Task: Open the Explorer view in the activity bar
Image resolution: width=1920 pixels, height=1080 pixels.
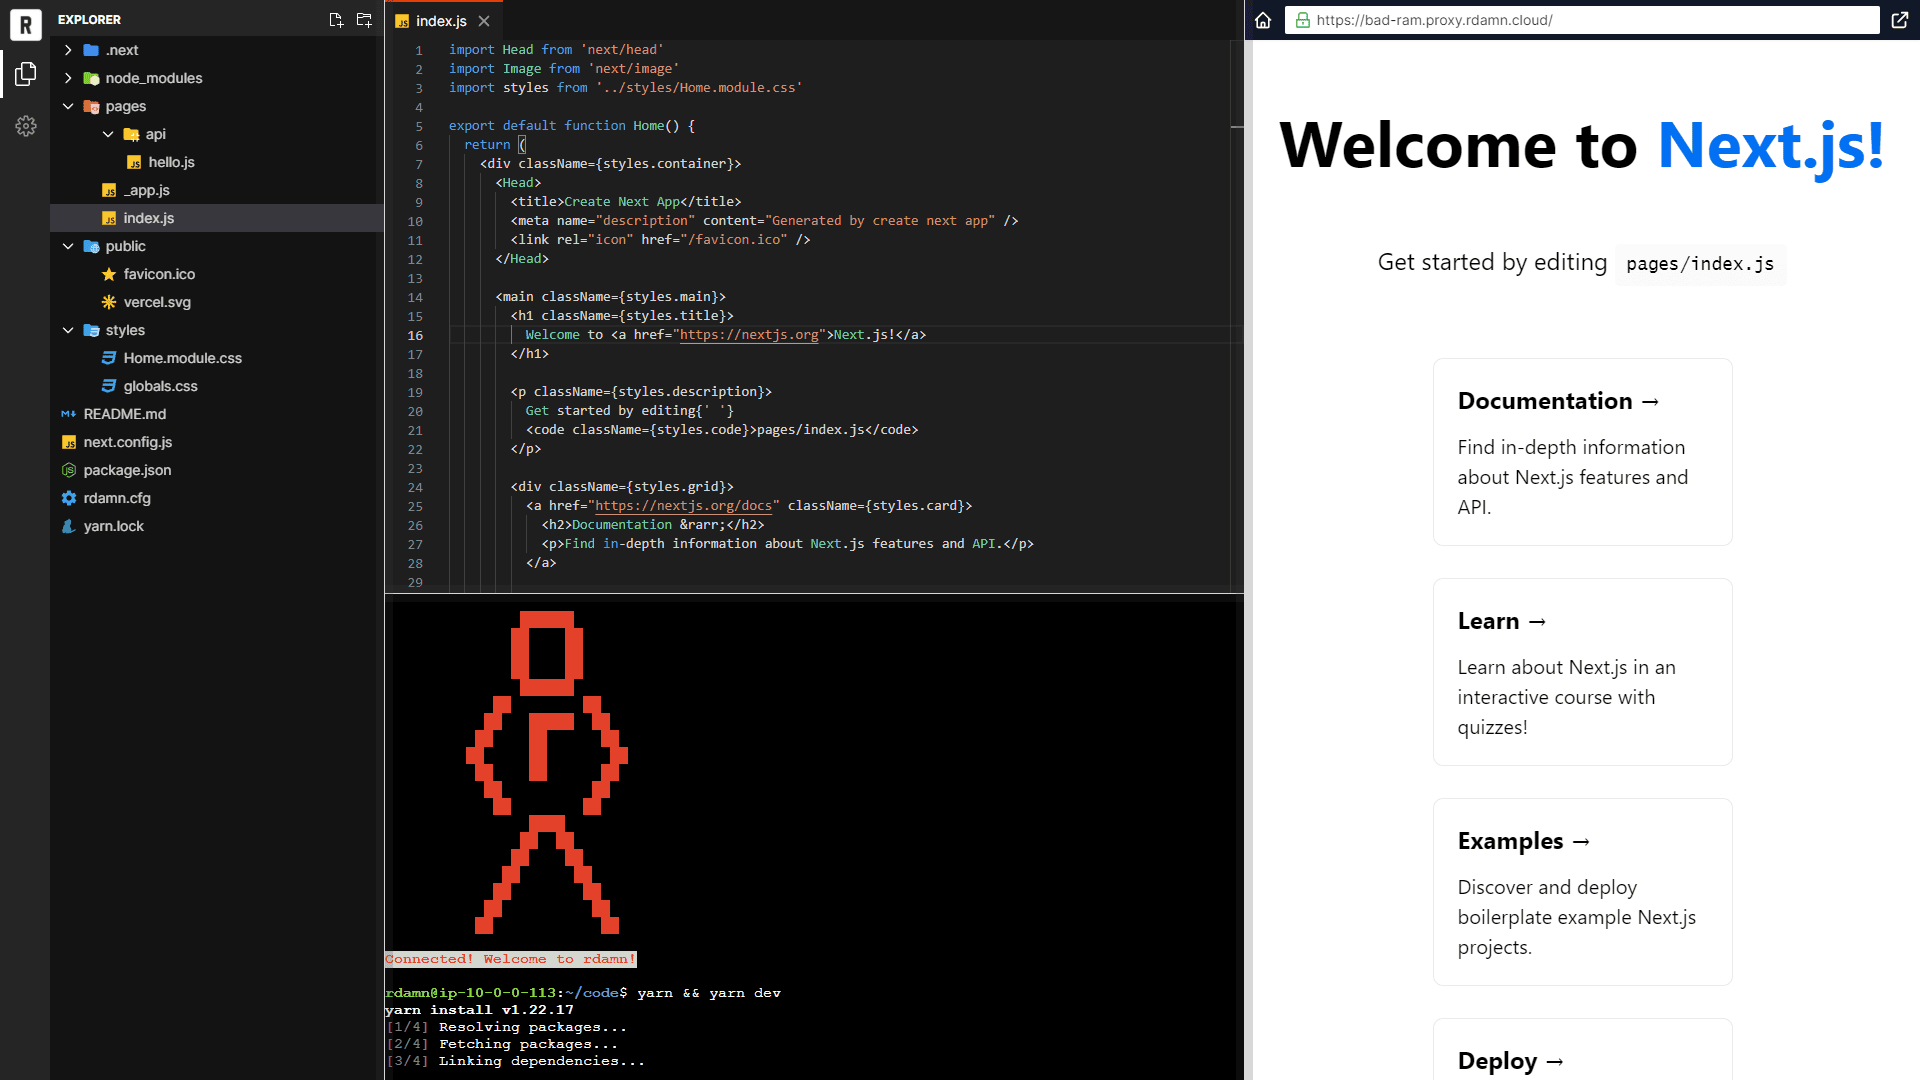Action: pos(25,74)
